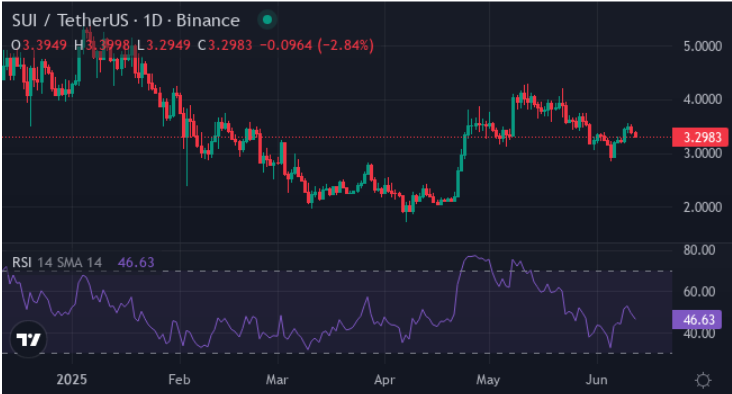This screenshot has height=394, width=732.
Task: Select the SUI / TetherUS symbol title
Action: click(70, 21)
